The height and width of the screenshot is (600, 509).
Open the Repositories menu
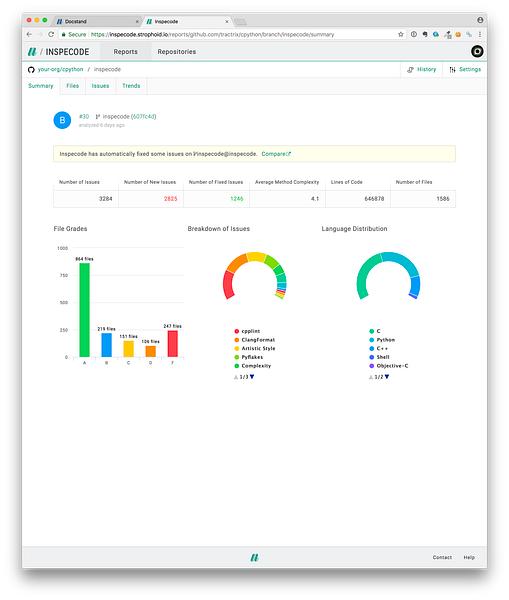tap(177, 52)
